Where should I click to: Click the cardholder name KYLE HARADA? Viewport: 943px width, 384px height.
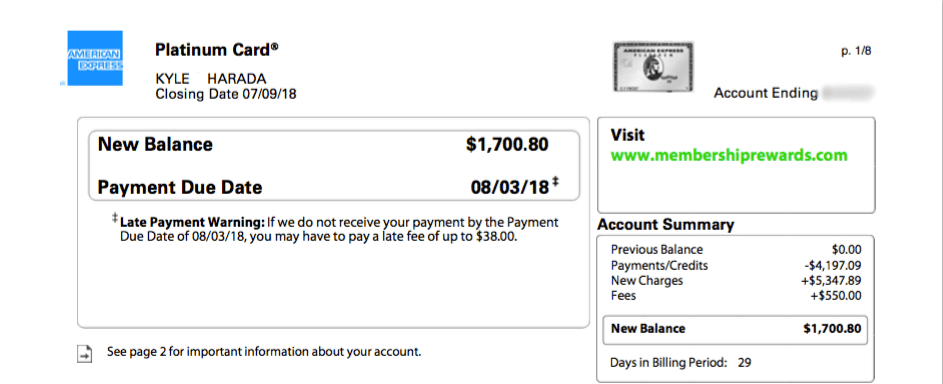211,79
